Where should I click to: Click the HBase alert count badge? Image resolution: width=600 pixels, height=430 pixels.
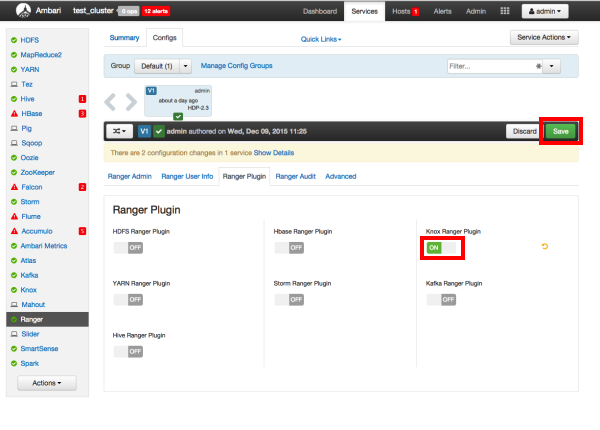(82, 114)
